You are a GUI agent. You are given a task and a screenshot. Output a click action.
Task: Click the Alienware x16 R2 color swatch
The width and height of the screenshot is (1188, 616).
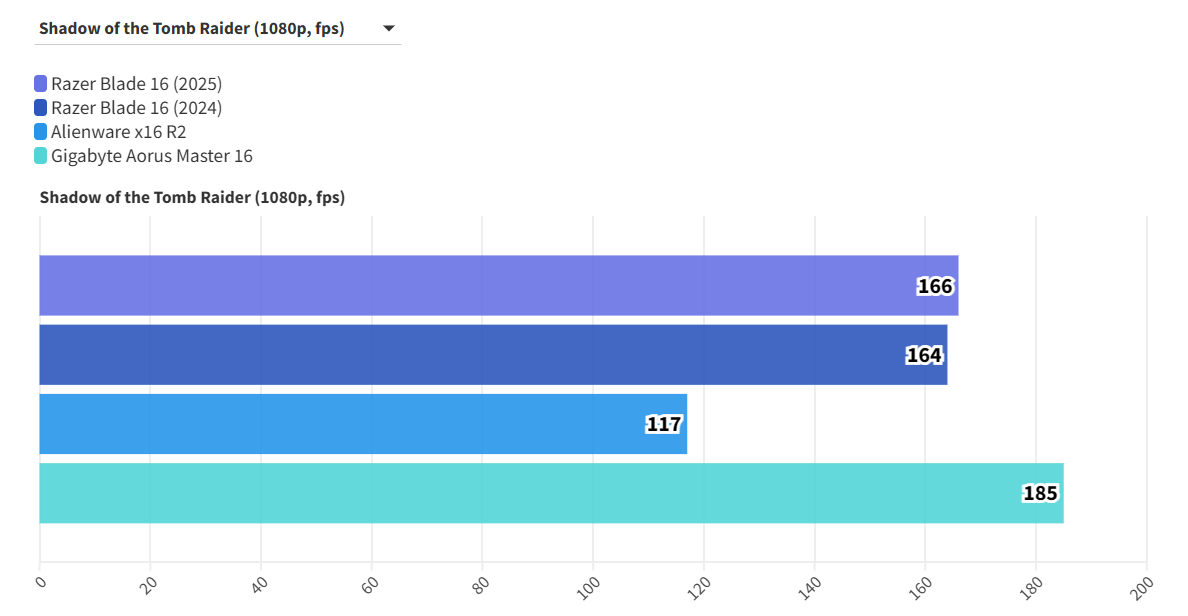pyautogui.click(x=41, y=132)
